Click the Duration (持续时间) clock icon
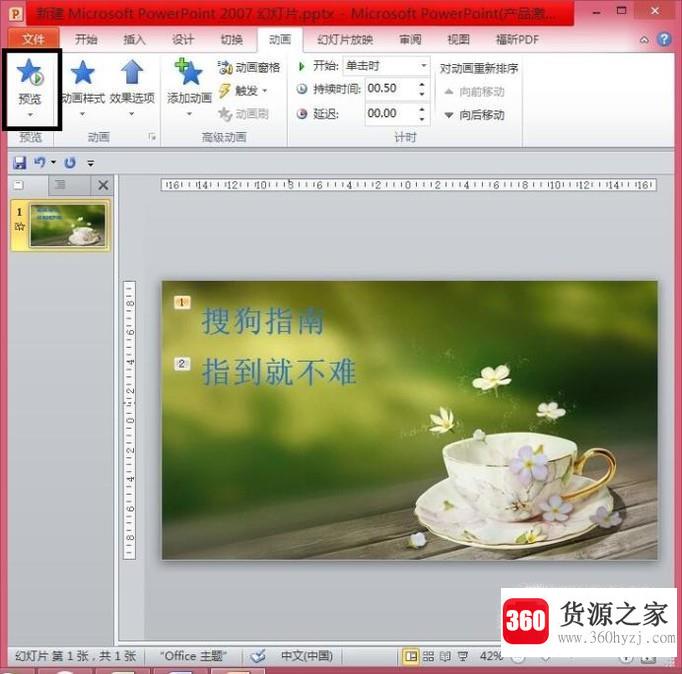Viewport: 682px width, 674px height. coord(302,89)
